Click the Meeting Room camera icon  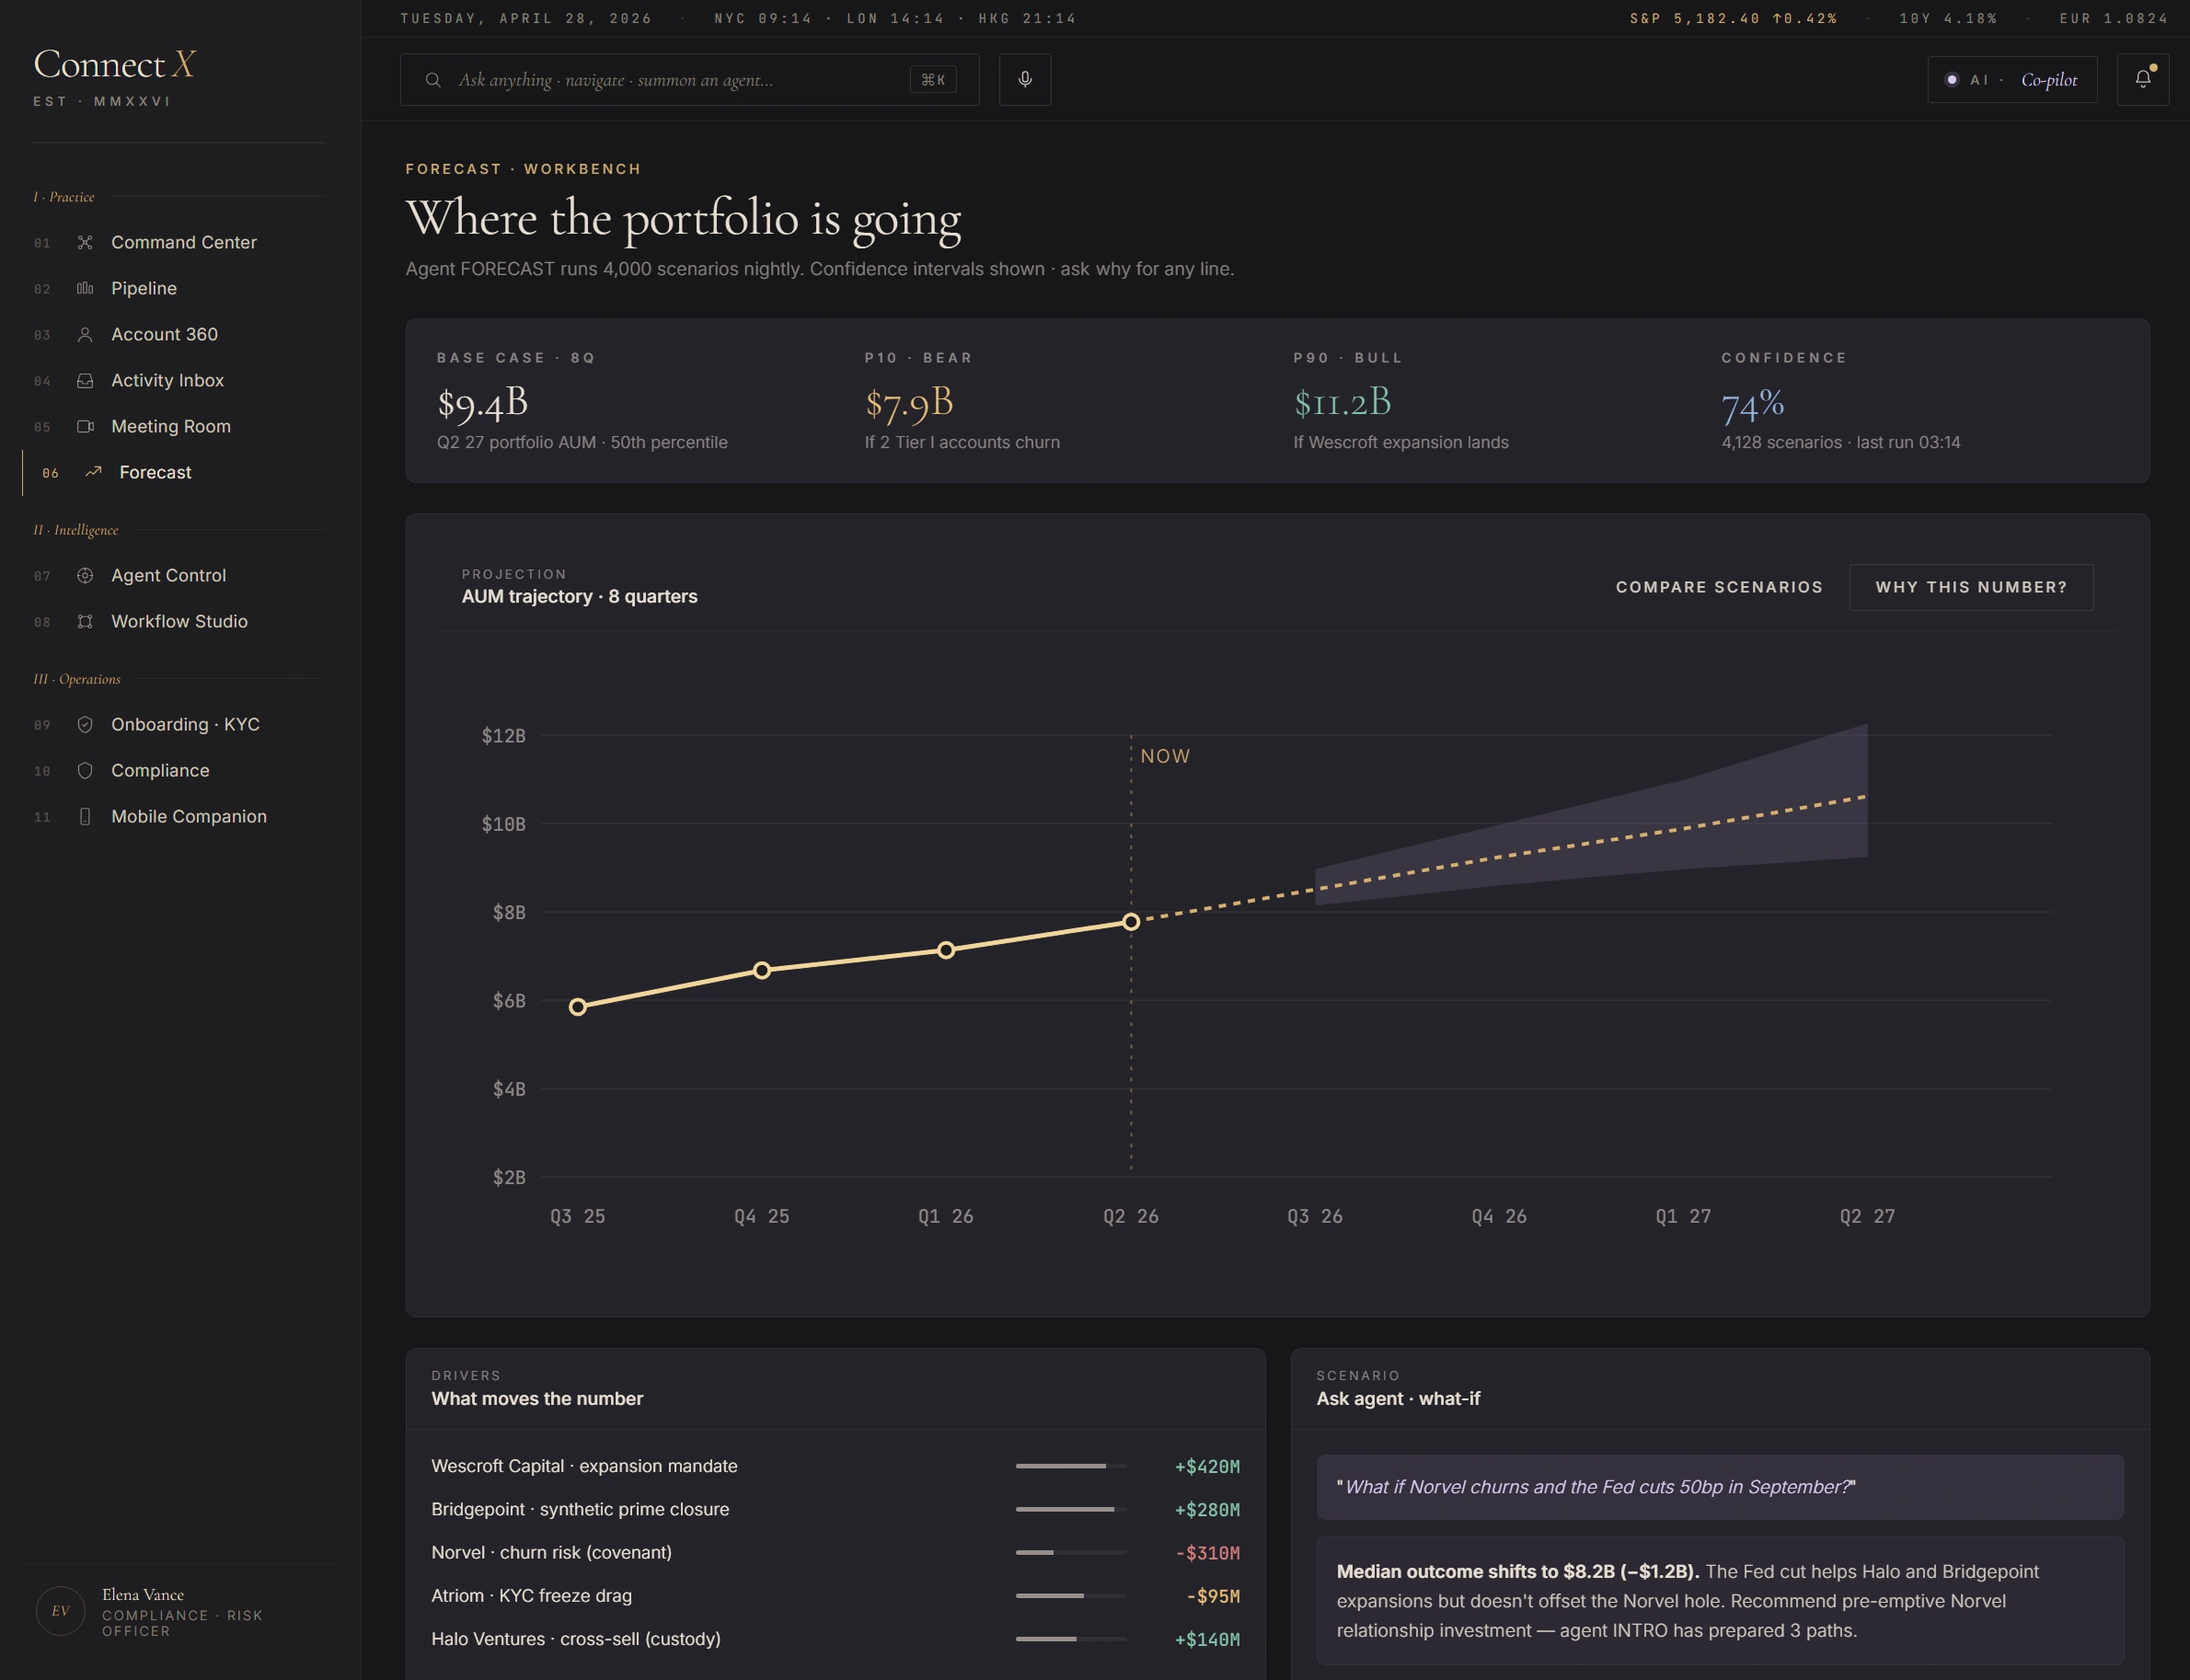(x=87, y=426)
